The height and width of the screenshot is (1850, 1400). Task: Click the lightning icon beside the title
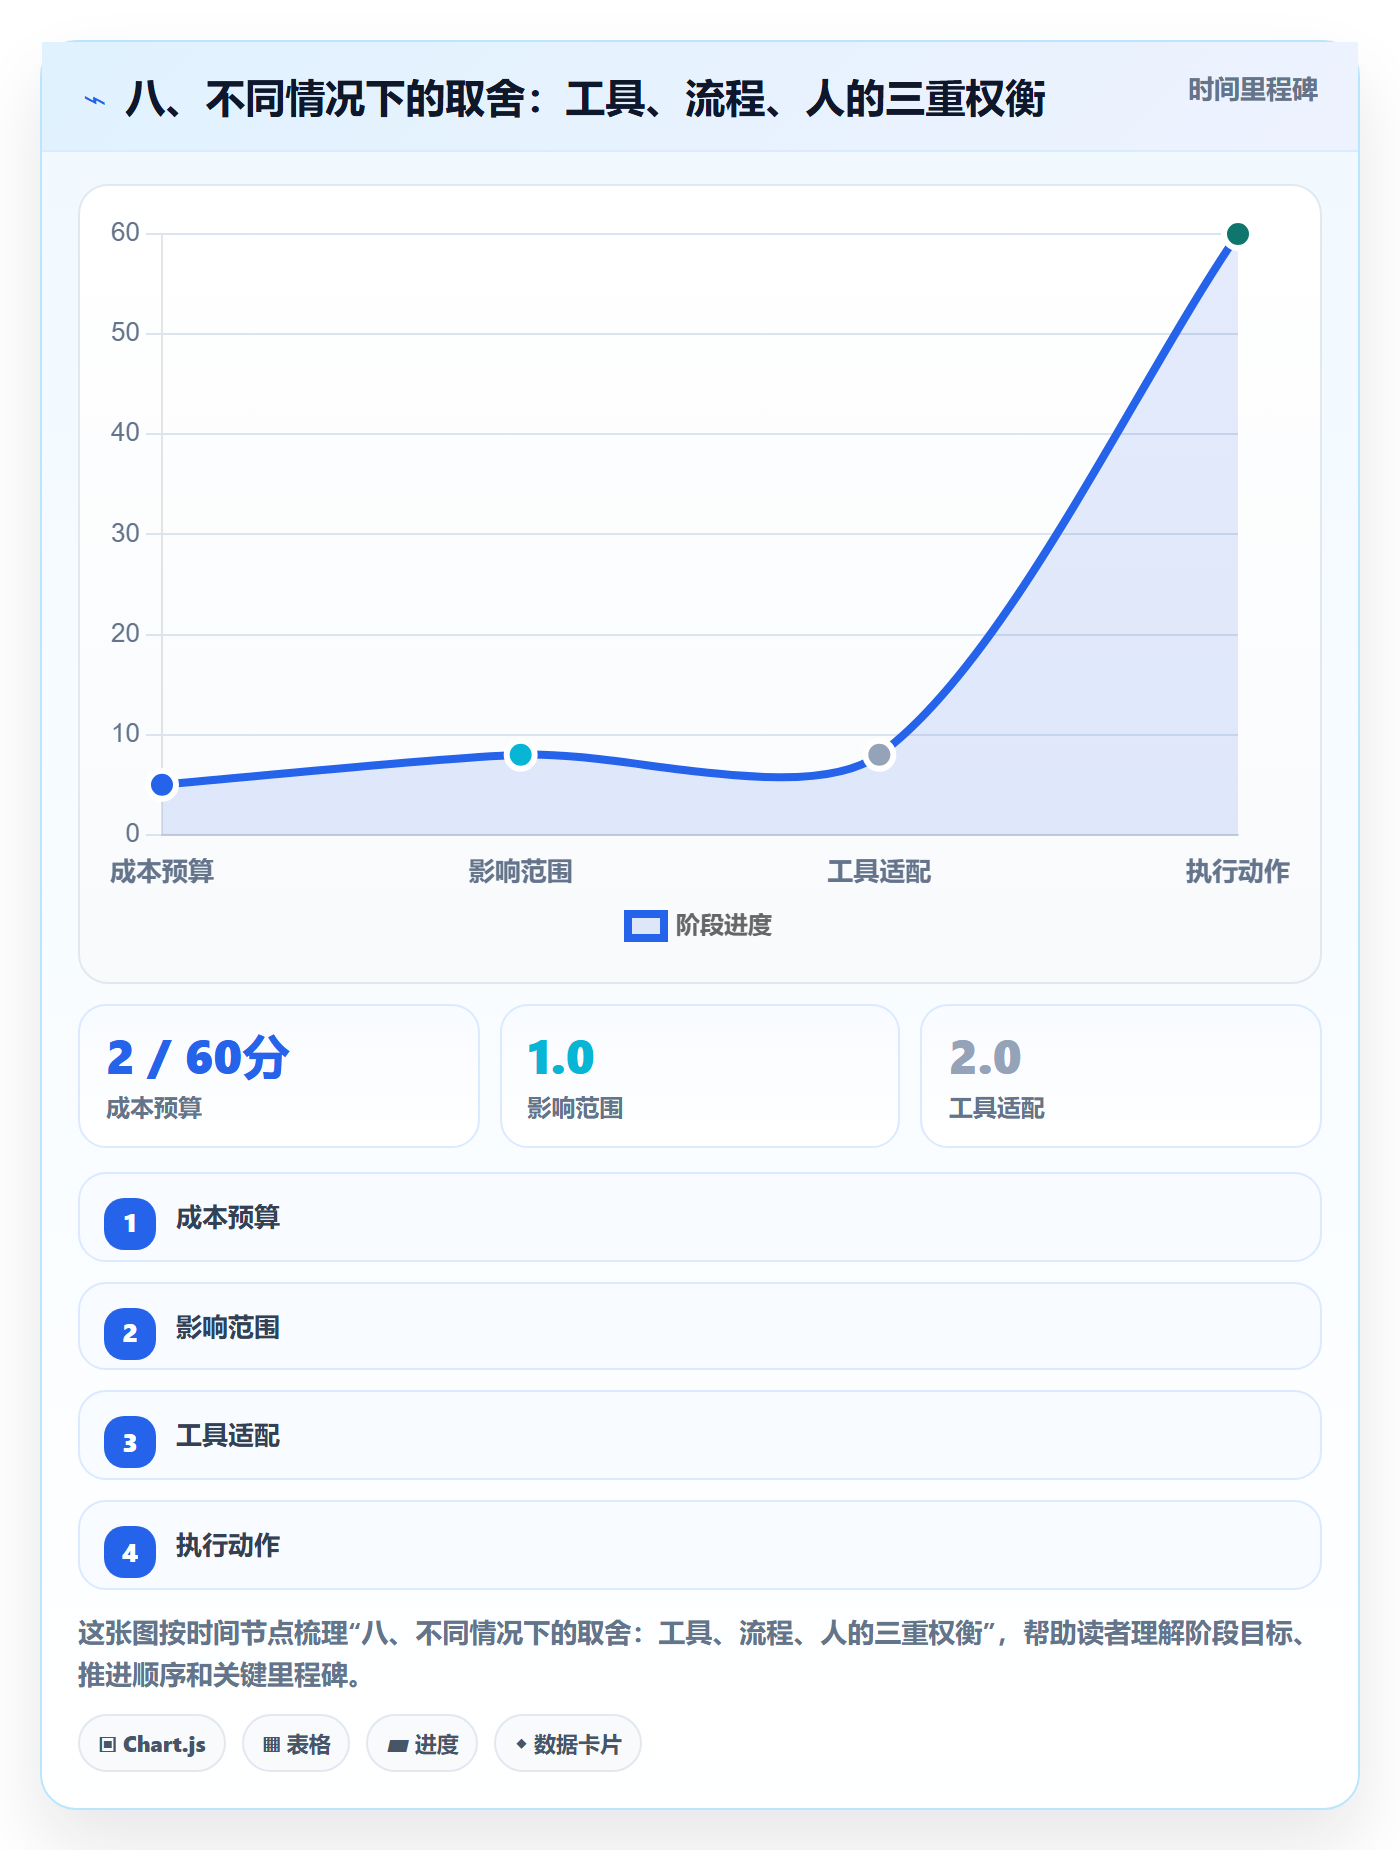(x=95, y=100)
